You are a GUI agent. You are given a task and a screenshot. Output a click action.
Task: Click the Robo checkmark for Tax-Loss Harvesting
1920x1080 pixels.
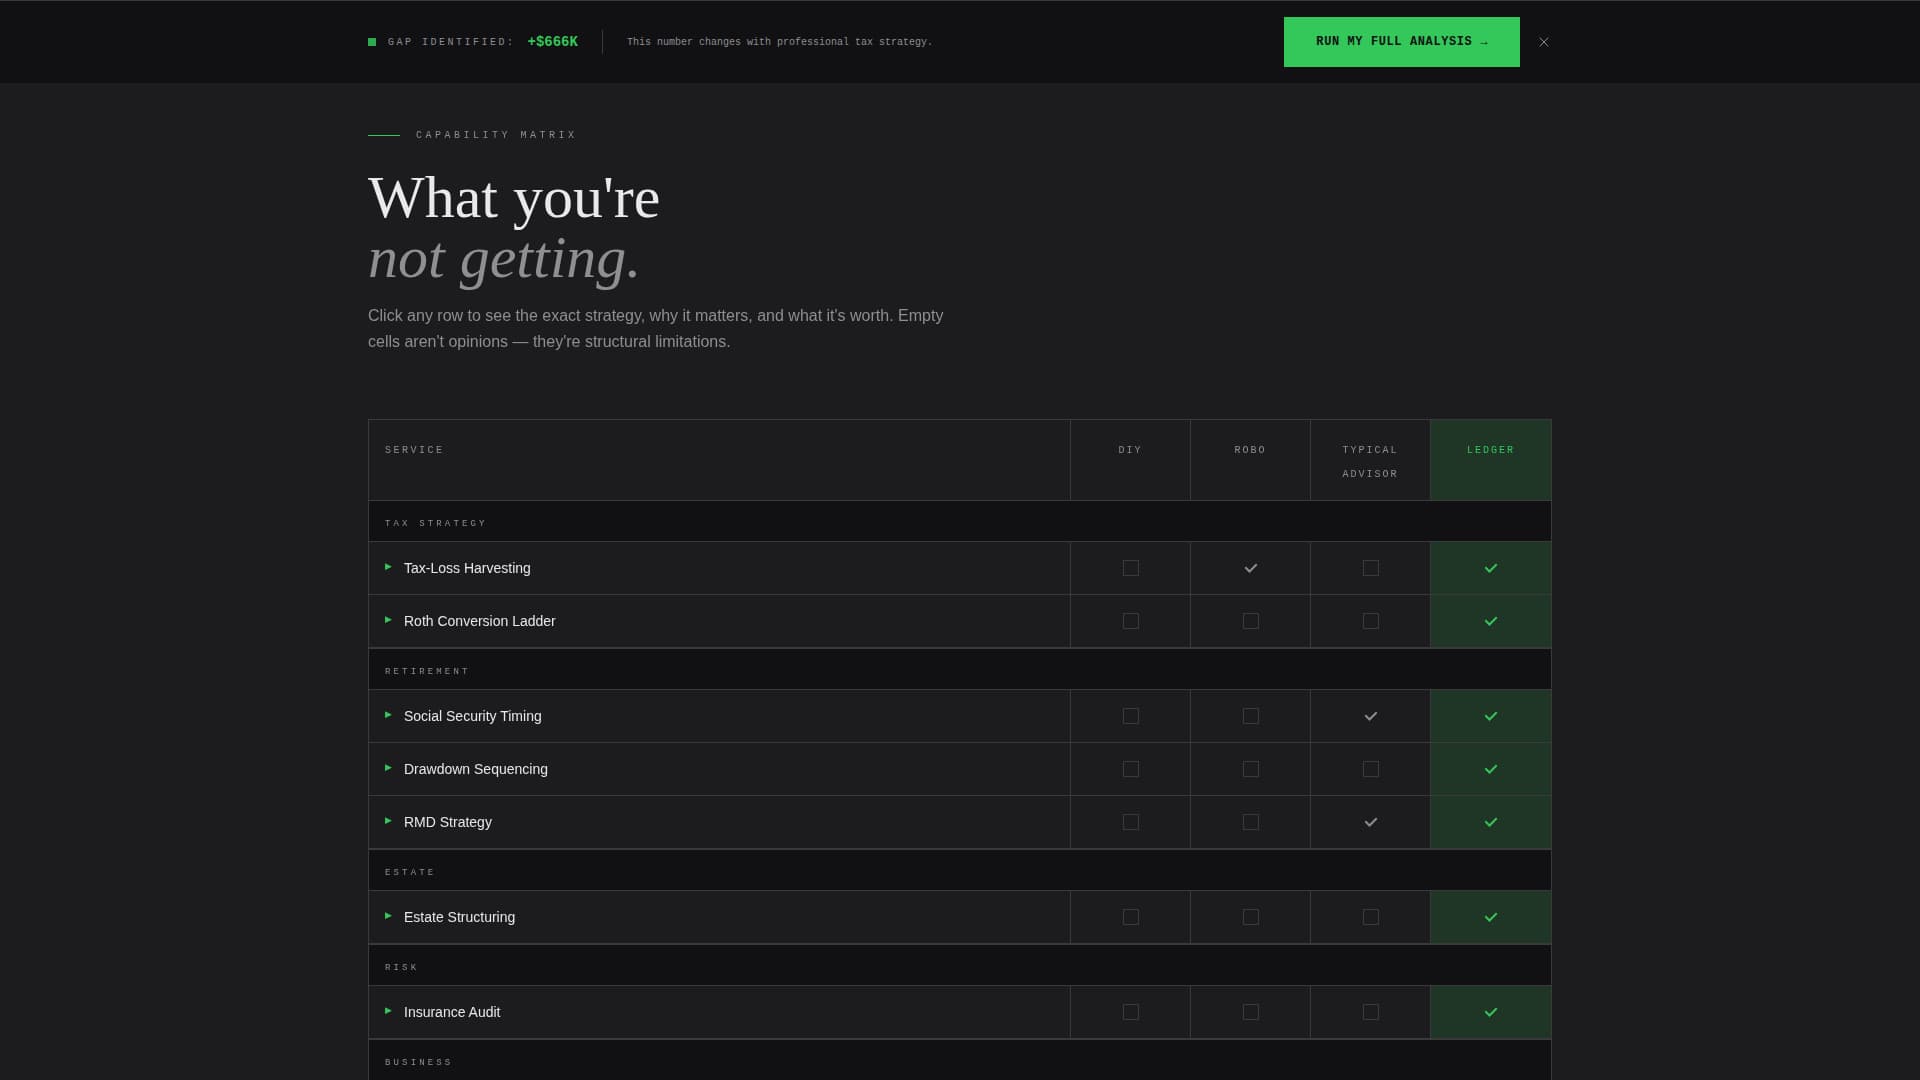(1250, 568)
